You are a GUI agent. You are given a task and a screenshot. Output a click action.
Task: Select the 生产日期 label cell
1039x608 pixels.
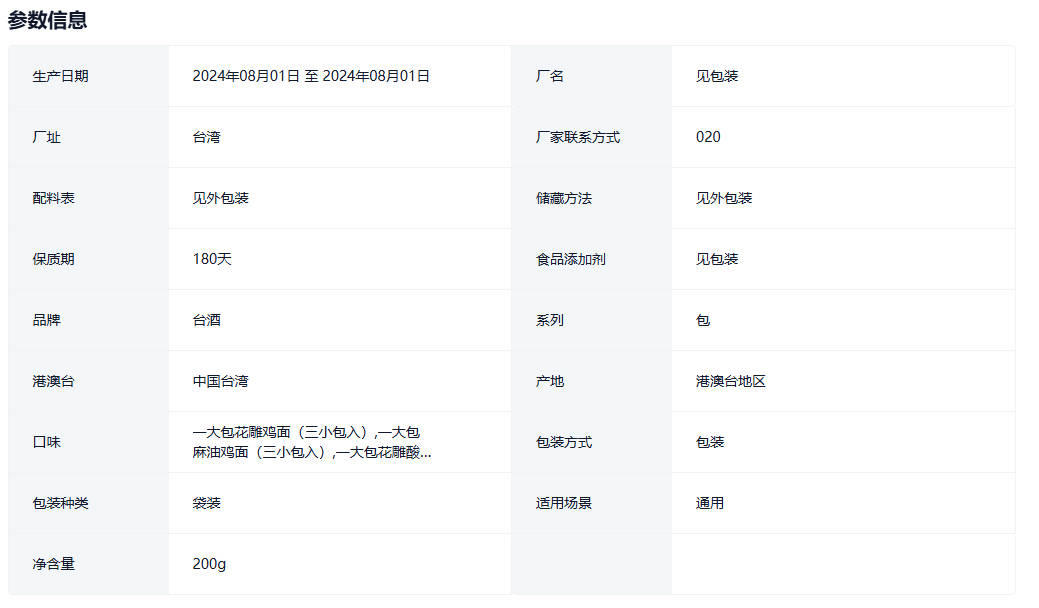coord(60,76)
